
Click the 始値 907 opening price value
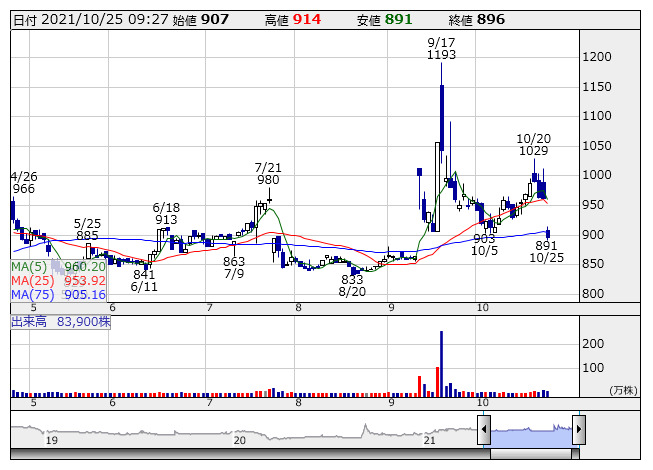tap(211, 19)
